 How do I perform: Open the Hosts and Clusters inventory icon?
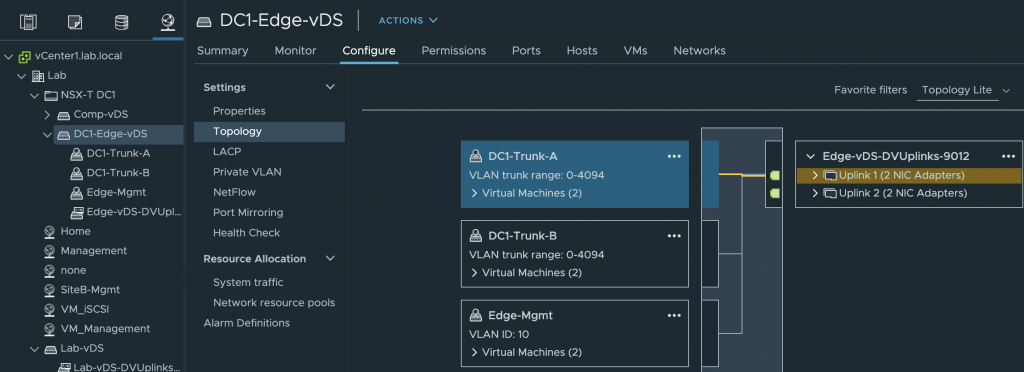[27, 22]
